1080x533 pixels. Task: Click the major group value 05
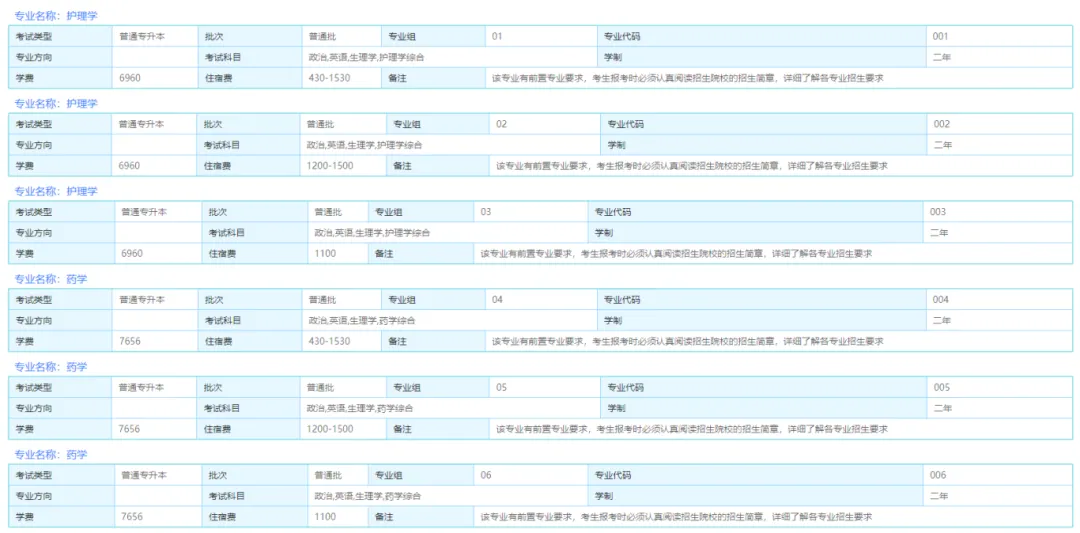click(501, 388)
